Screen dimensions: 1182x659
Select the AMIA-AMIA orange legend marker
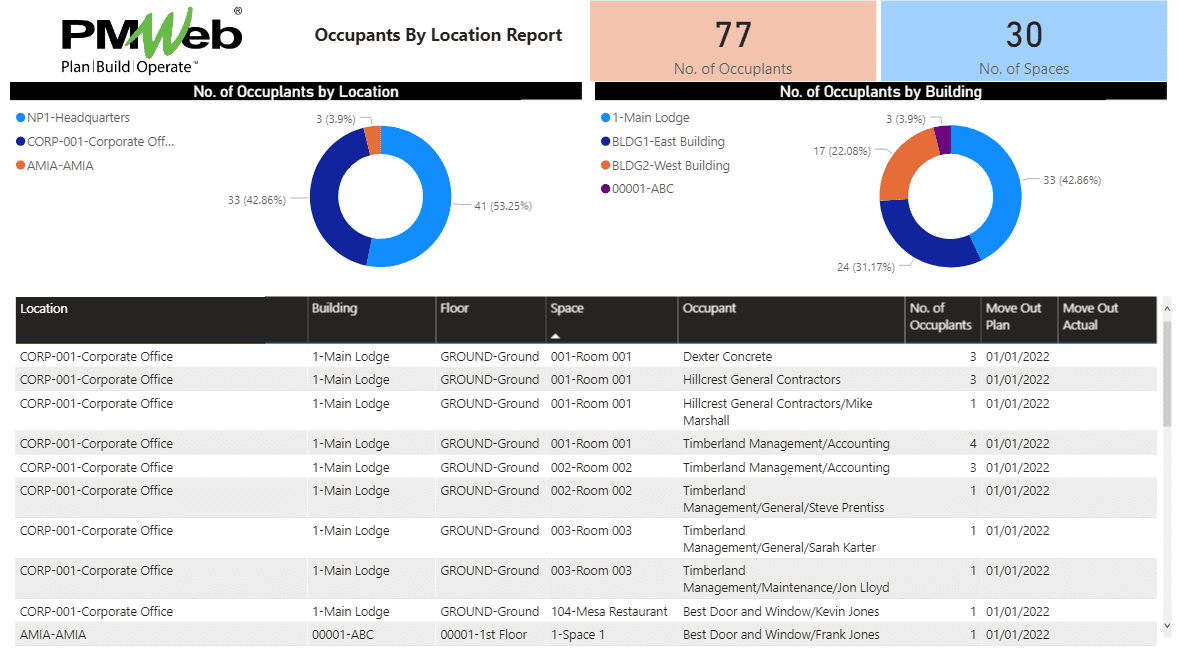(21, 166)
